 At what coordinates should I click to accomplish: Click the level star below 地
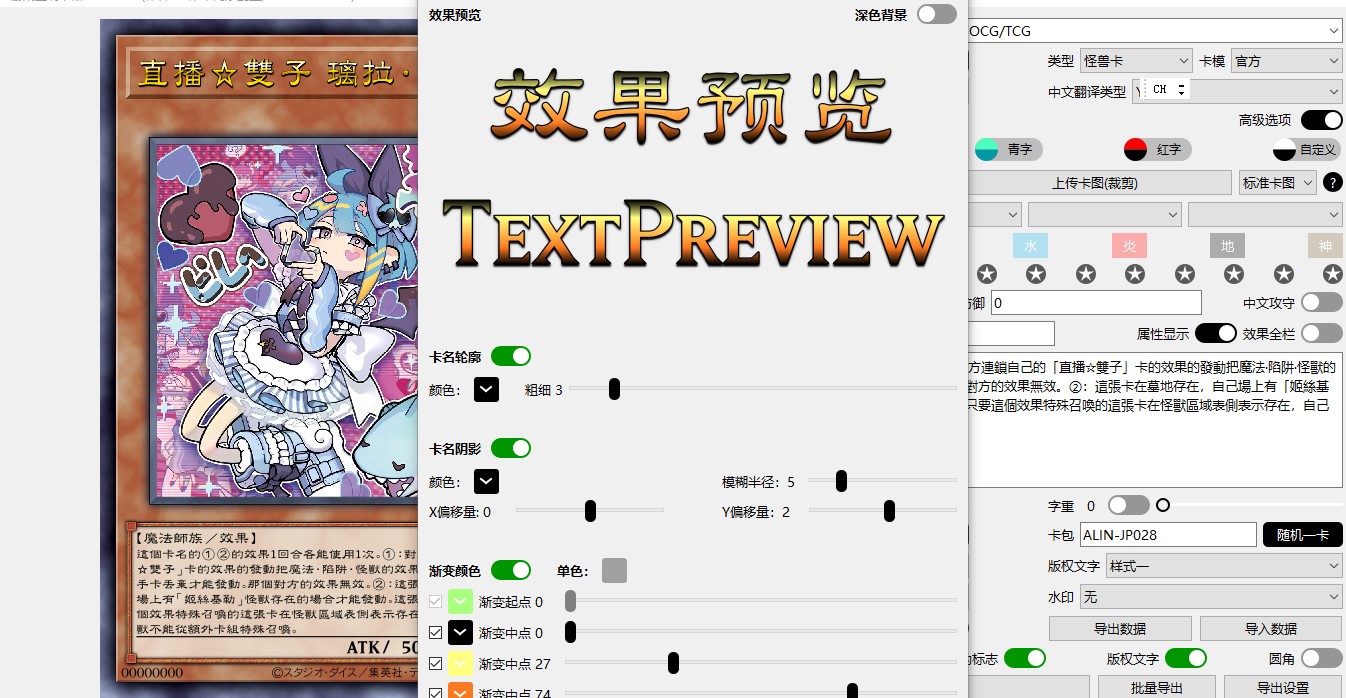pos(1234,273)
